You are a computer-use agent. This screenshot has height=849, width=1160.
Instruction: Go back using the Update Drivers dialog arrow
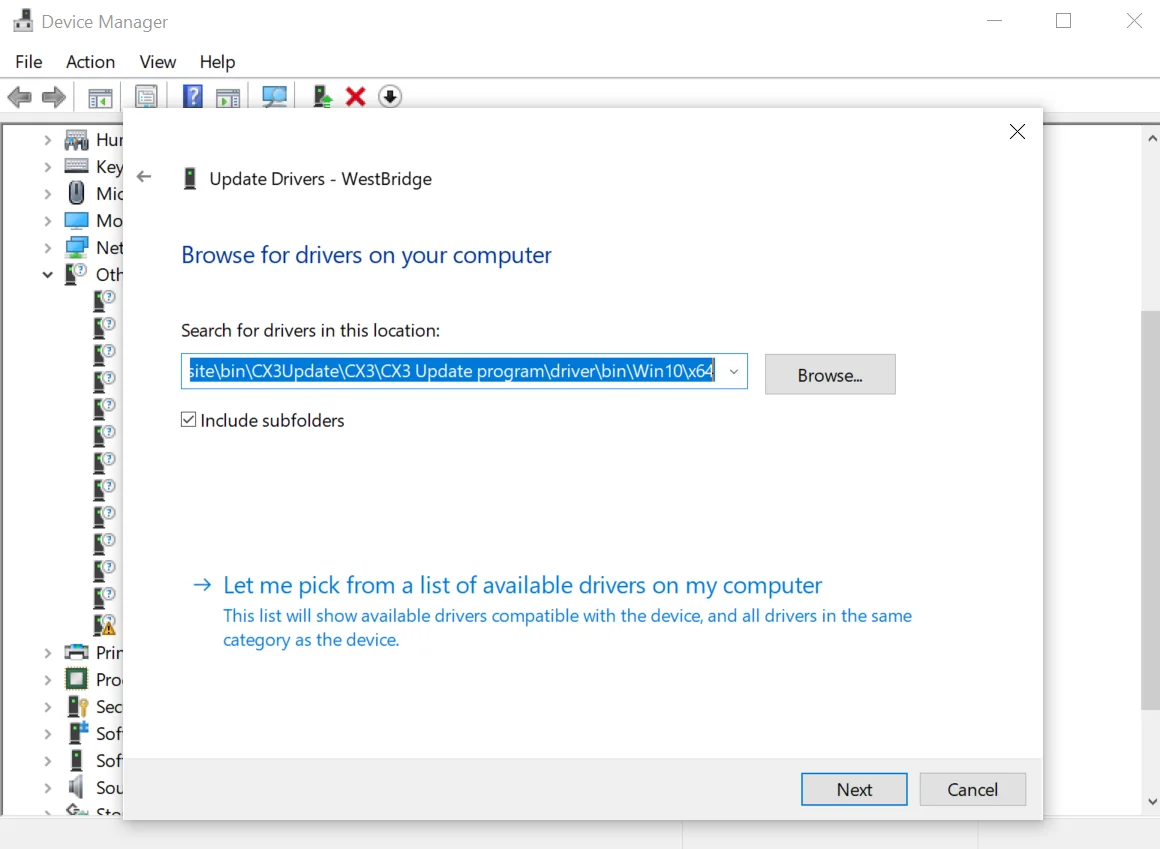(144, 177)
